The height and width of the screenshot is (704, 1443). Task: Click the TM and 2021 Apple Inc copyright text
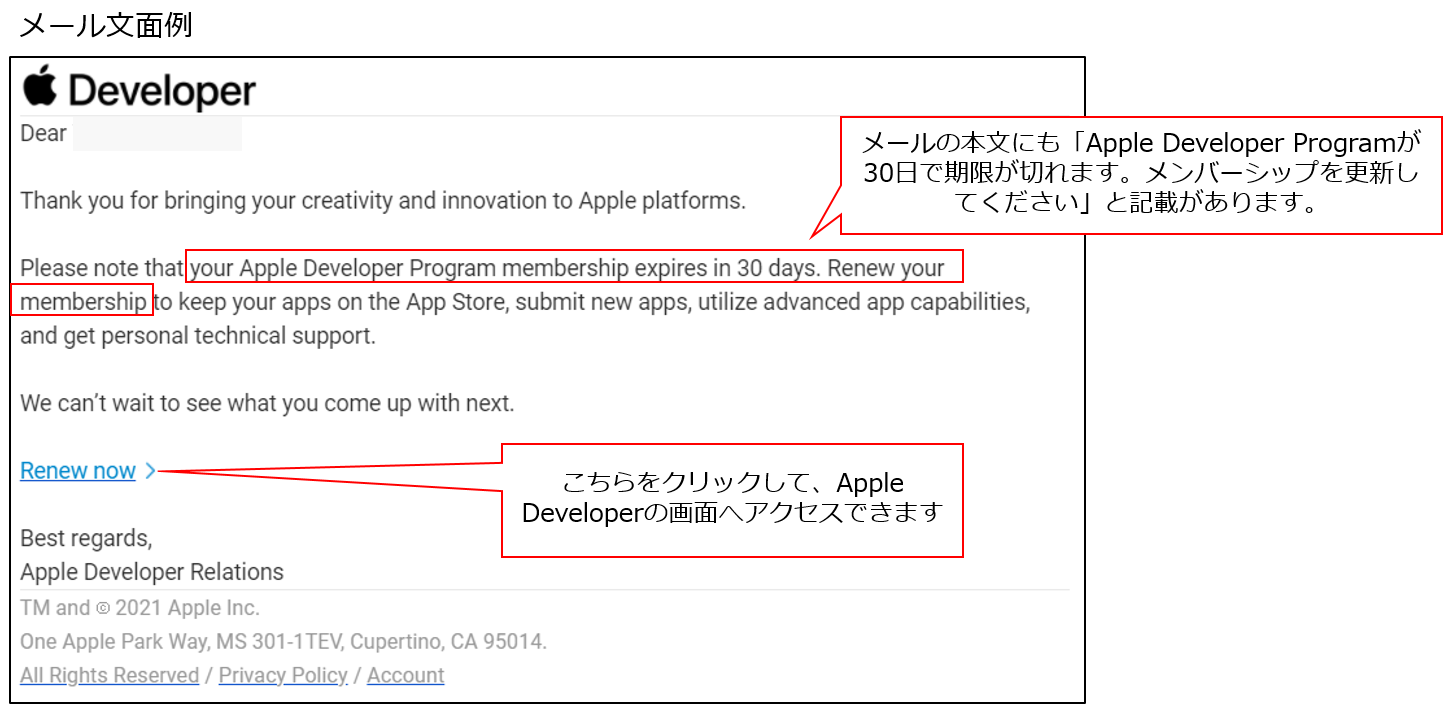pos(139,607)
